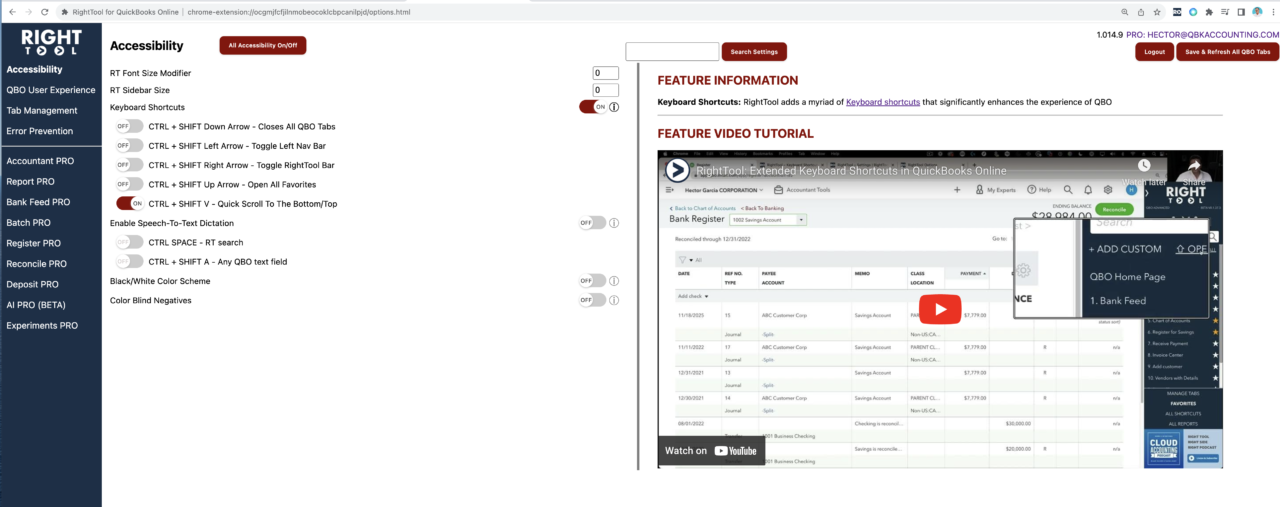The height and width of the screenshot is (507, 1280).
Task: Open Deposit PRO section
Action: tap(33, 285)
